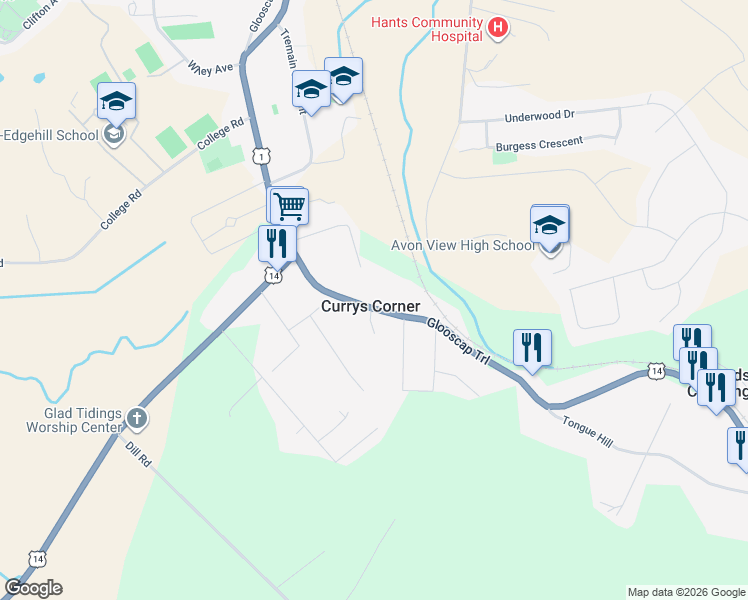The height and width of the screenshot is (600, 748).
Task: Select the Route 1 highway shield
Action: point(261,156)
